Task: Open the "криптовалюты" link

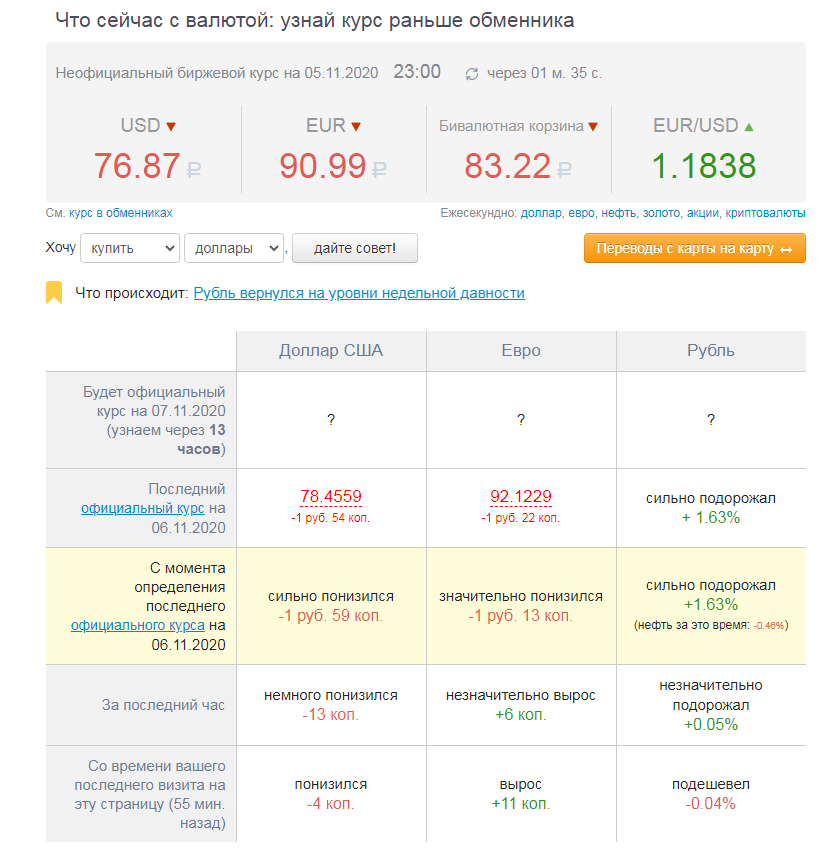Action: pyautogui.click(x=765, y=213)
